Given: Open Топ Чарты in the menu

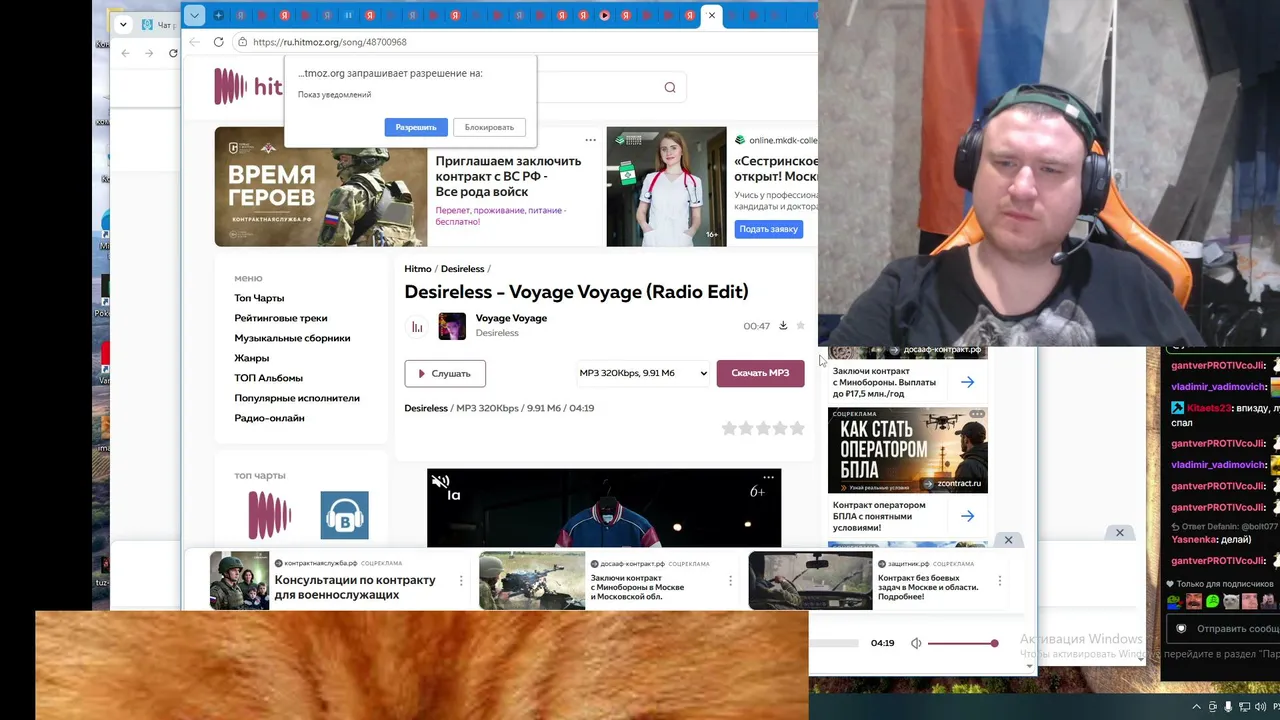Looking at the screenshot, I should click(259, 298).
